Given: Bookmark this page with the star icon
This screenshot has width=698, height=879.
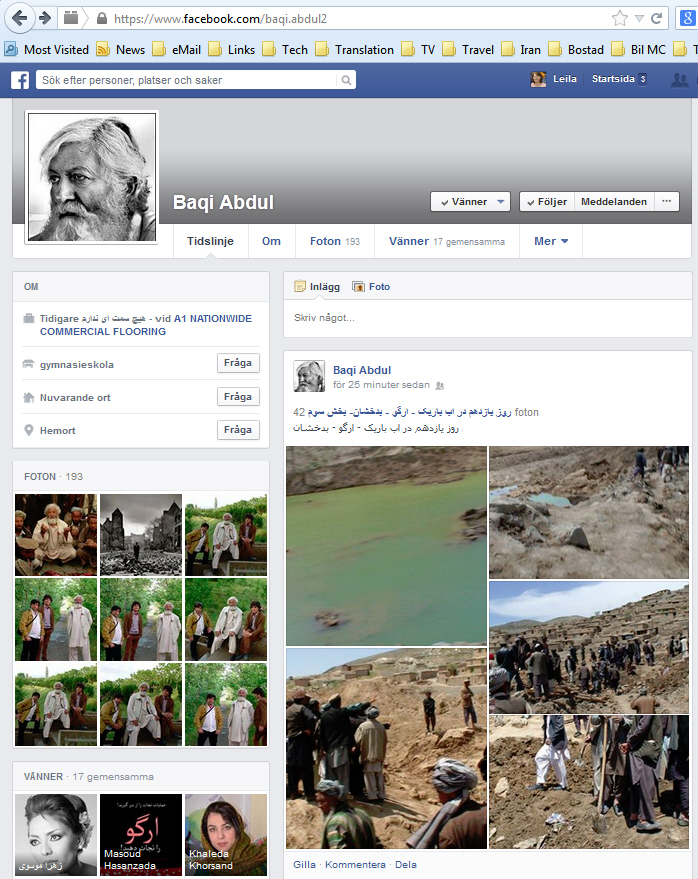Looking at the screenshot, I should pyautogui.click(x=619, y=18).
